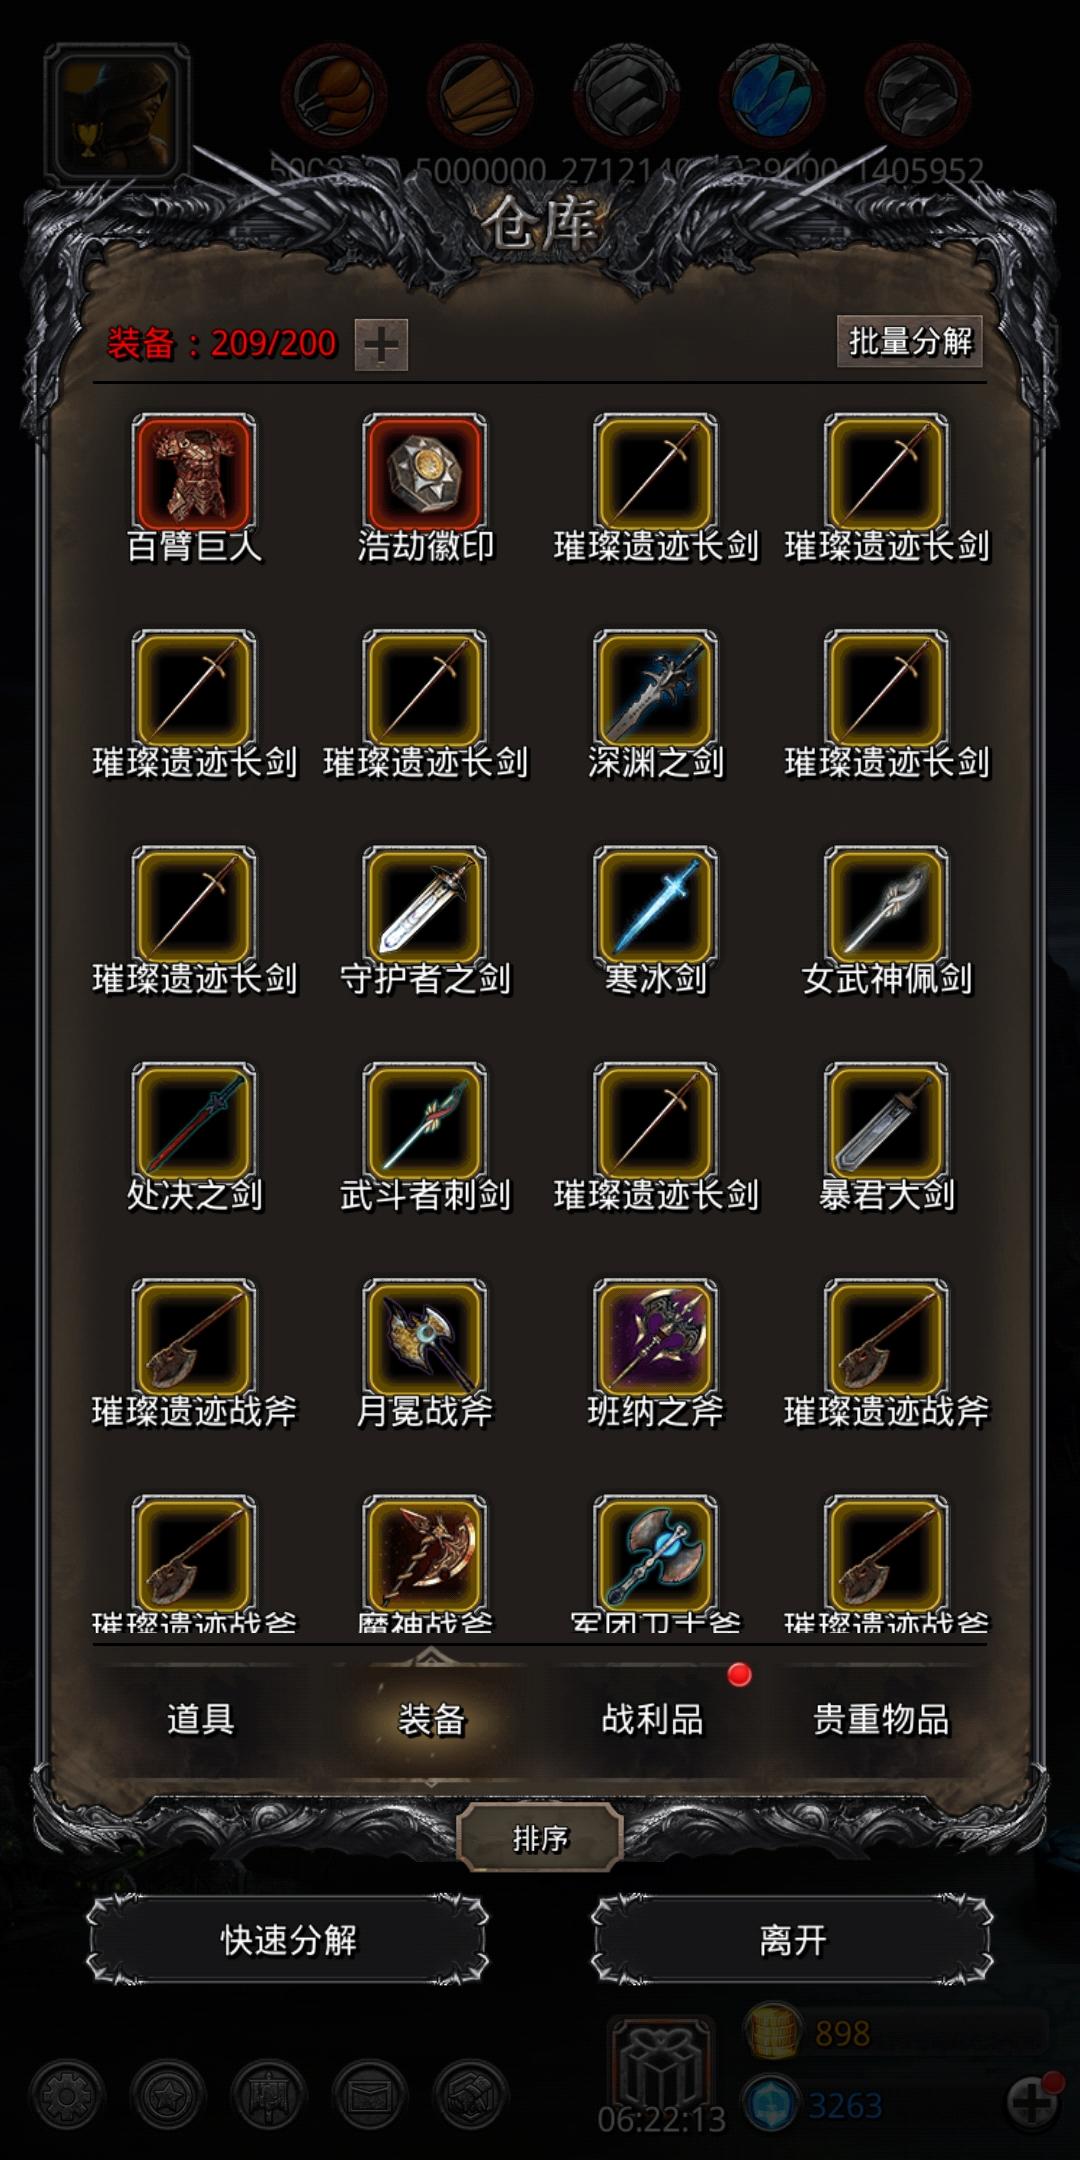Tap the 月冕战斧 axe icon
Image resolution: width=1080 pixels, height=2160 pixels.
point(424,1340)
